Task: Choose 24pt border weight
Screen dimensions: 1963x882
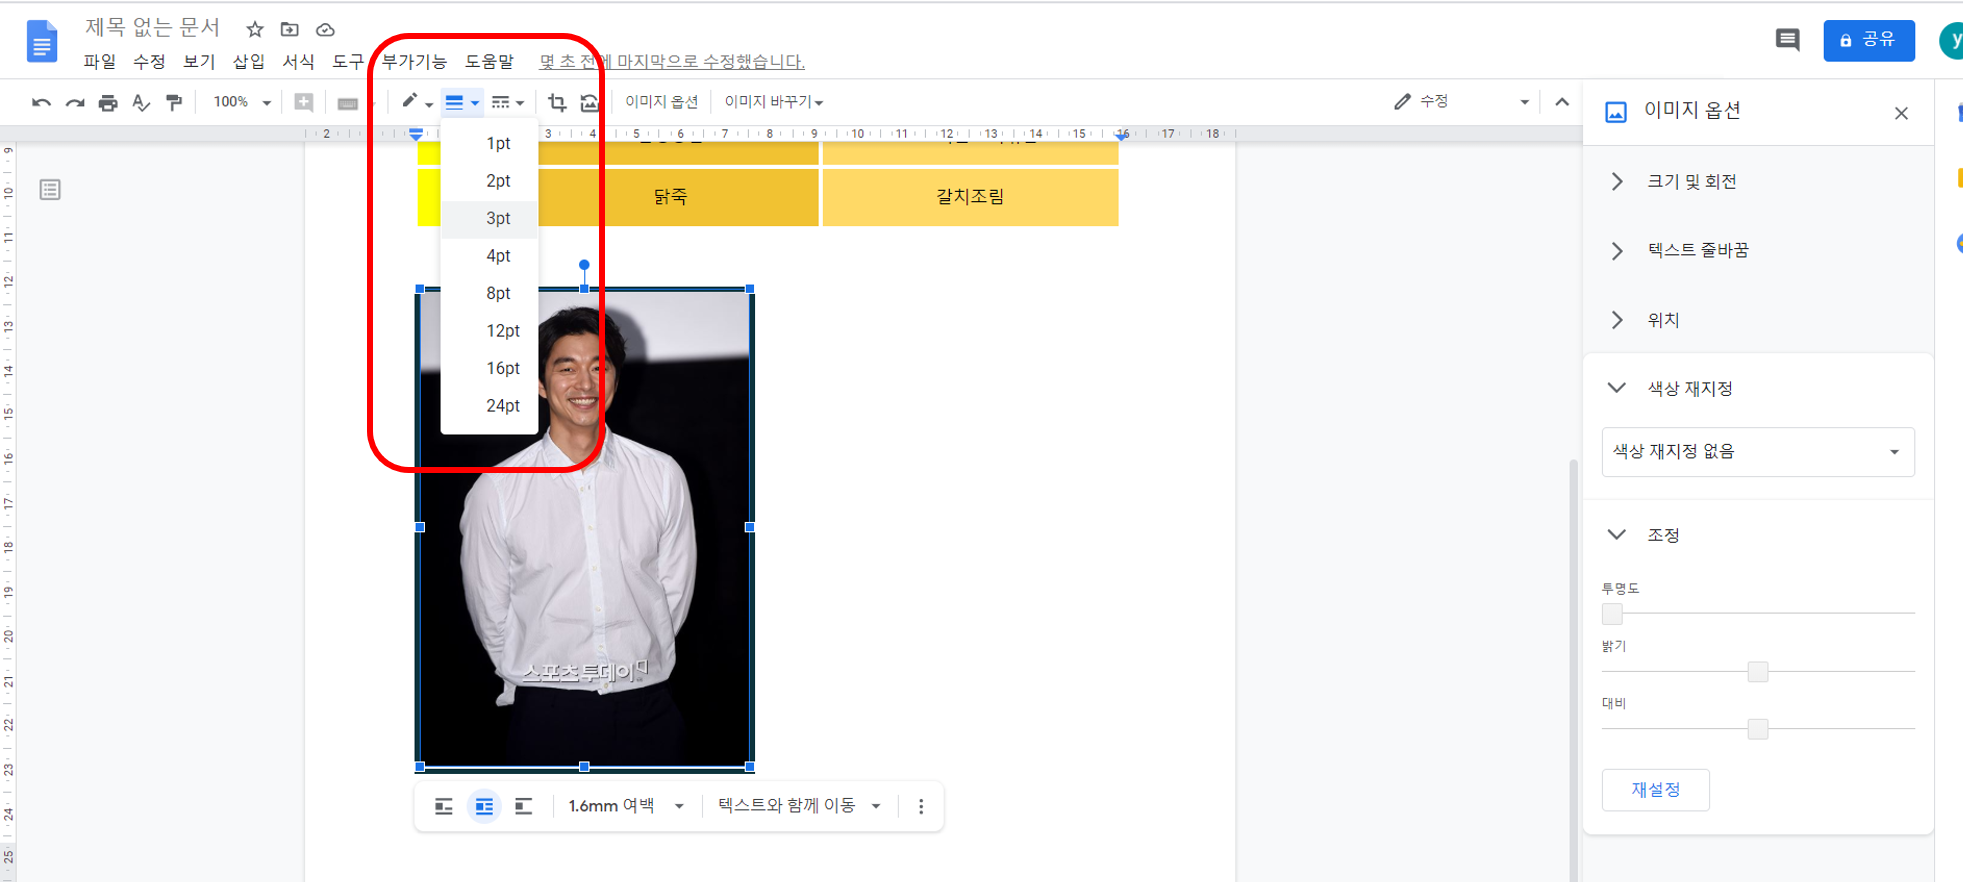Action: pos(489,406)
